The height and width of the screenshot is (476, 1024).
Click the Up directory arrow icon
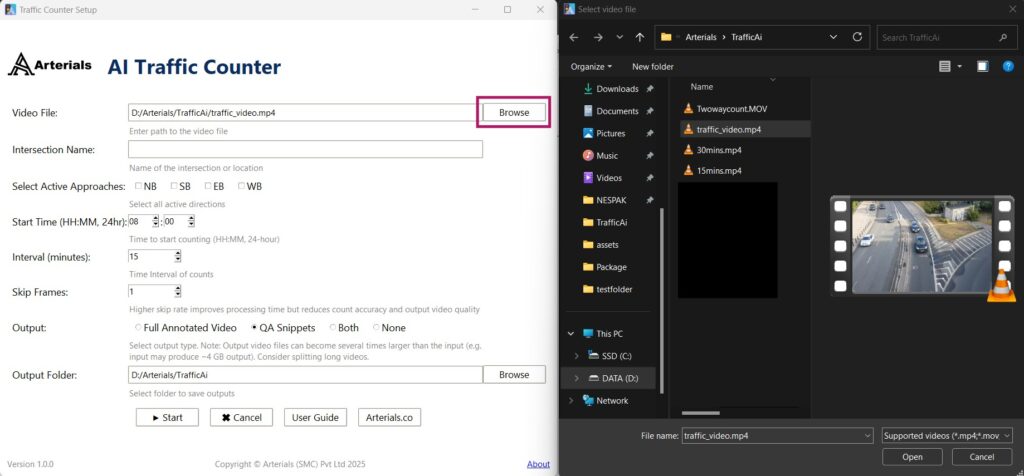(640, 37)
